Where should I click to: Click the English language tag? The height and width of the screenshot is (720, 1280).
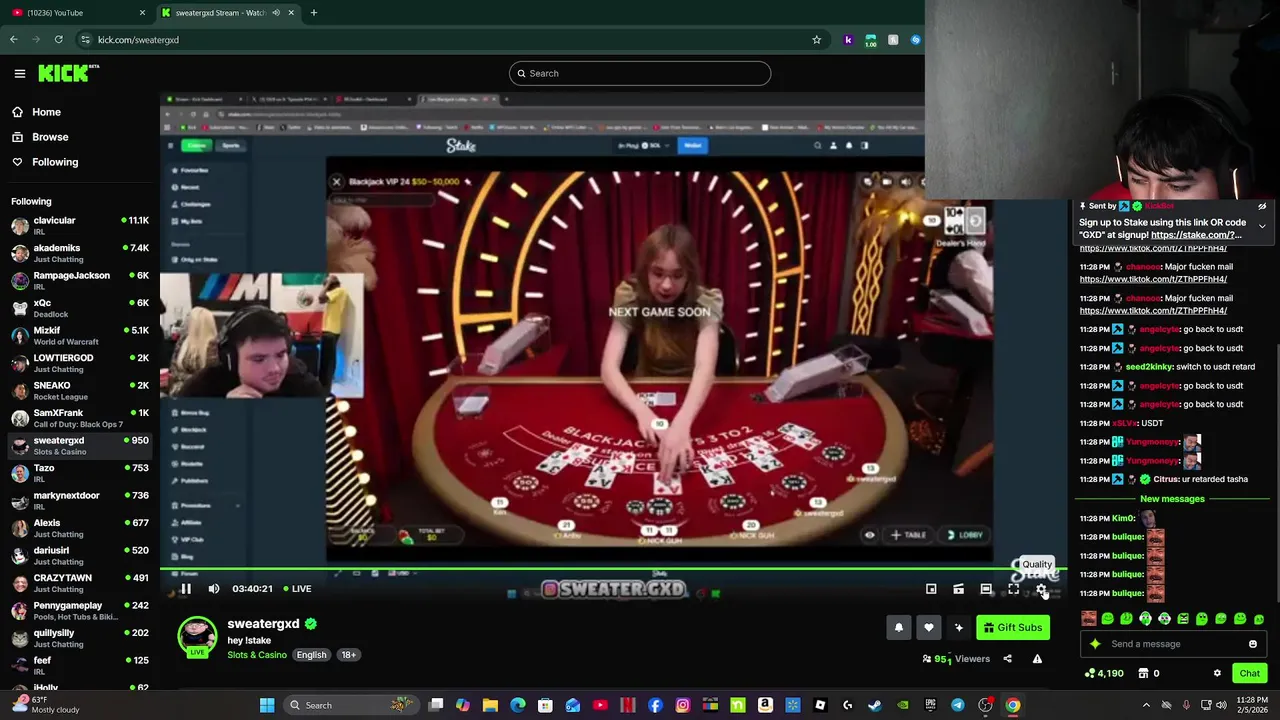pos(311,655)
